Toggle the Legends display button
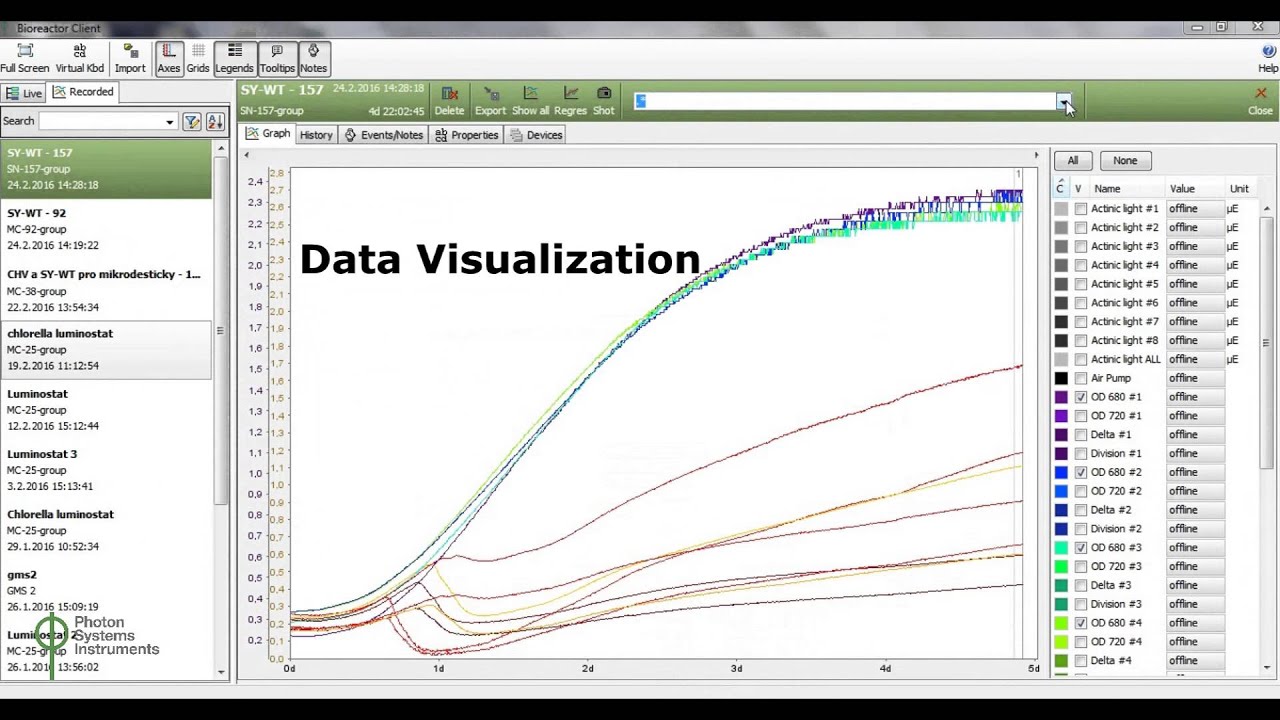This screenshot has height=720, width=1280. click(234, 58)
